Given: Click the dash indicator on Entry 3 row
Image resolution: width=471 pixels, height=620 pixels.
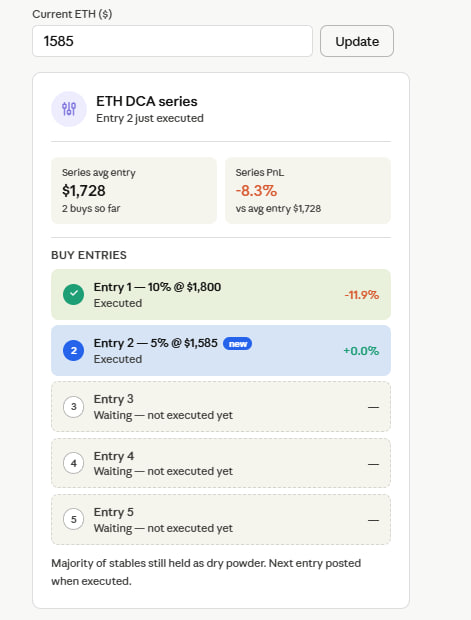Looking at the screenshot, I should 373,407.
